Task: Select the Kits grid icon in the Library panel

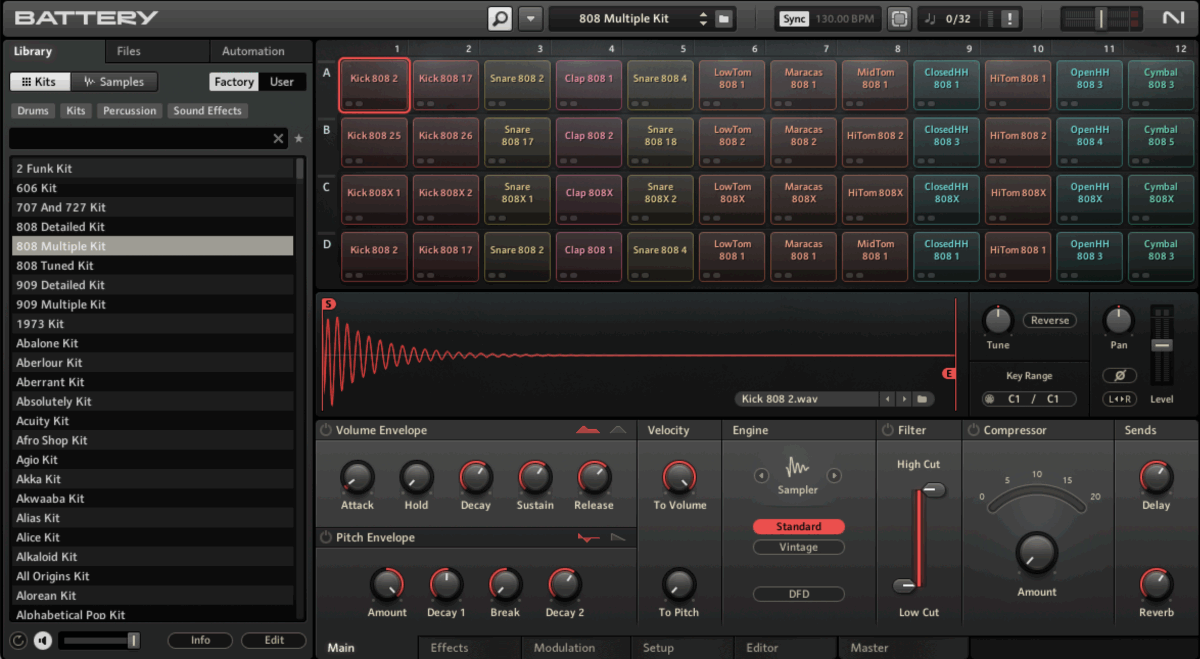Action: pyautogui.click(x=25, y=81)
